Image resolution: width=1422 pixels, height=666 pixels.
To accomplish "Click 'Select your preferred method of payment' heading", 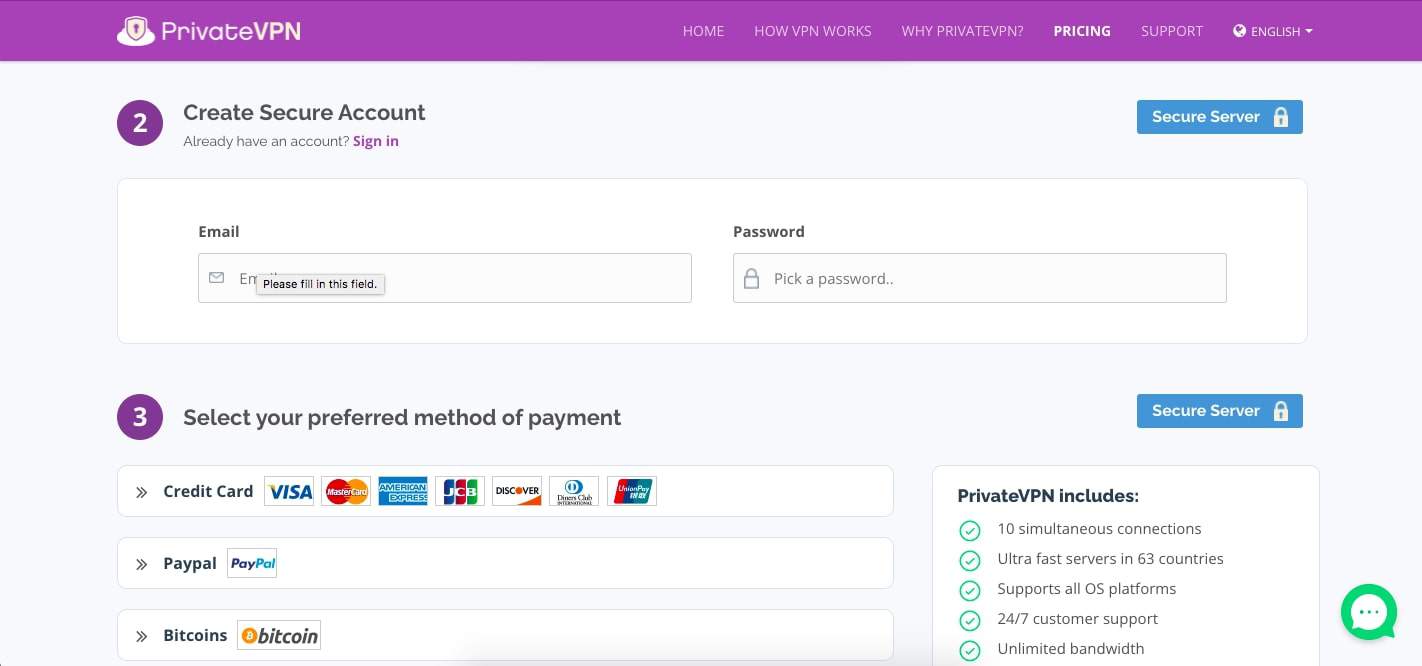I will point(402,417).
